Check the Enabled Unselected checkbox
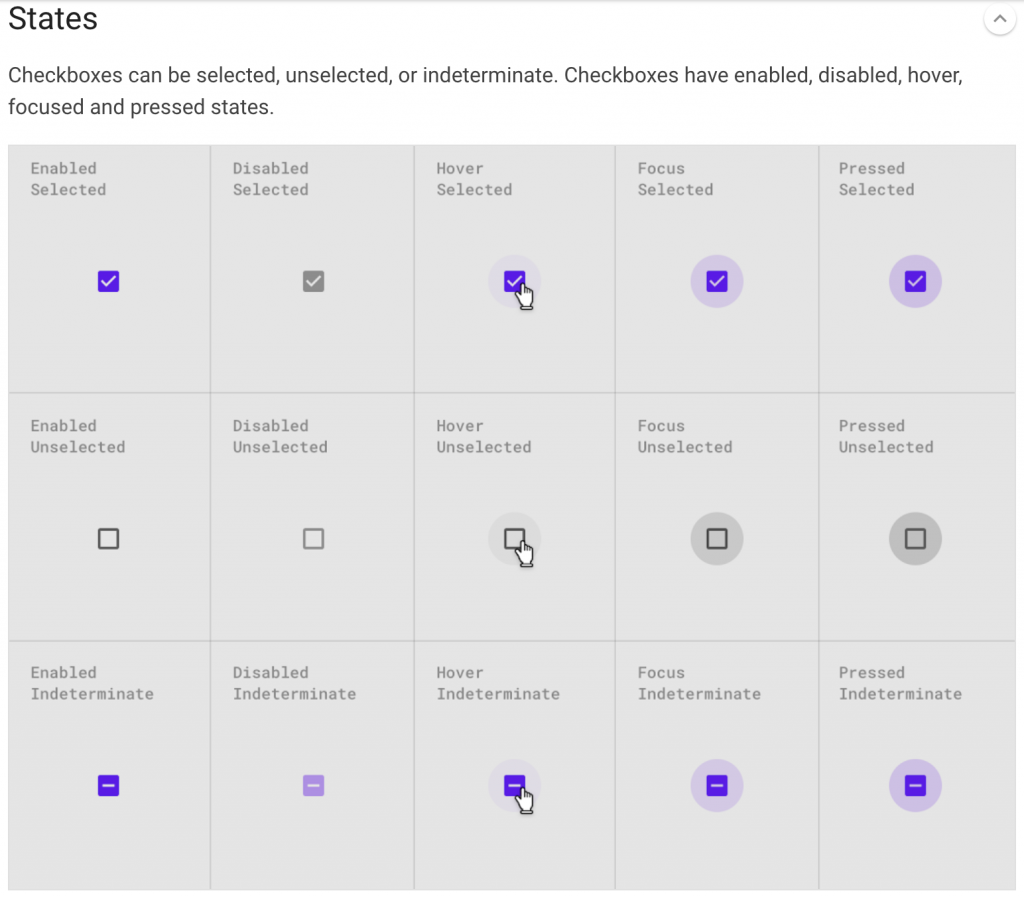The width and height of the screenshot is (1024, 897). [108, 539]
